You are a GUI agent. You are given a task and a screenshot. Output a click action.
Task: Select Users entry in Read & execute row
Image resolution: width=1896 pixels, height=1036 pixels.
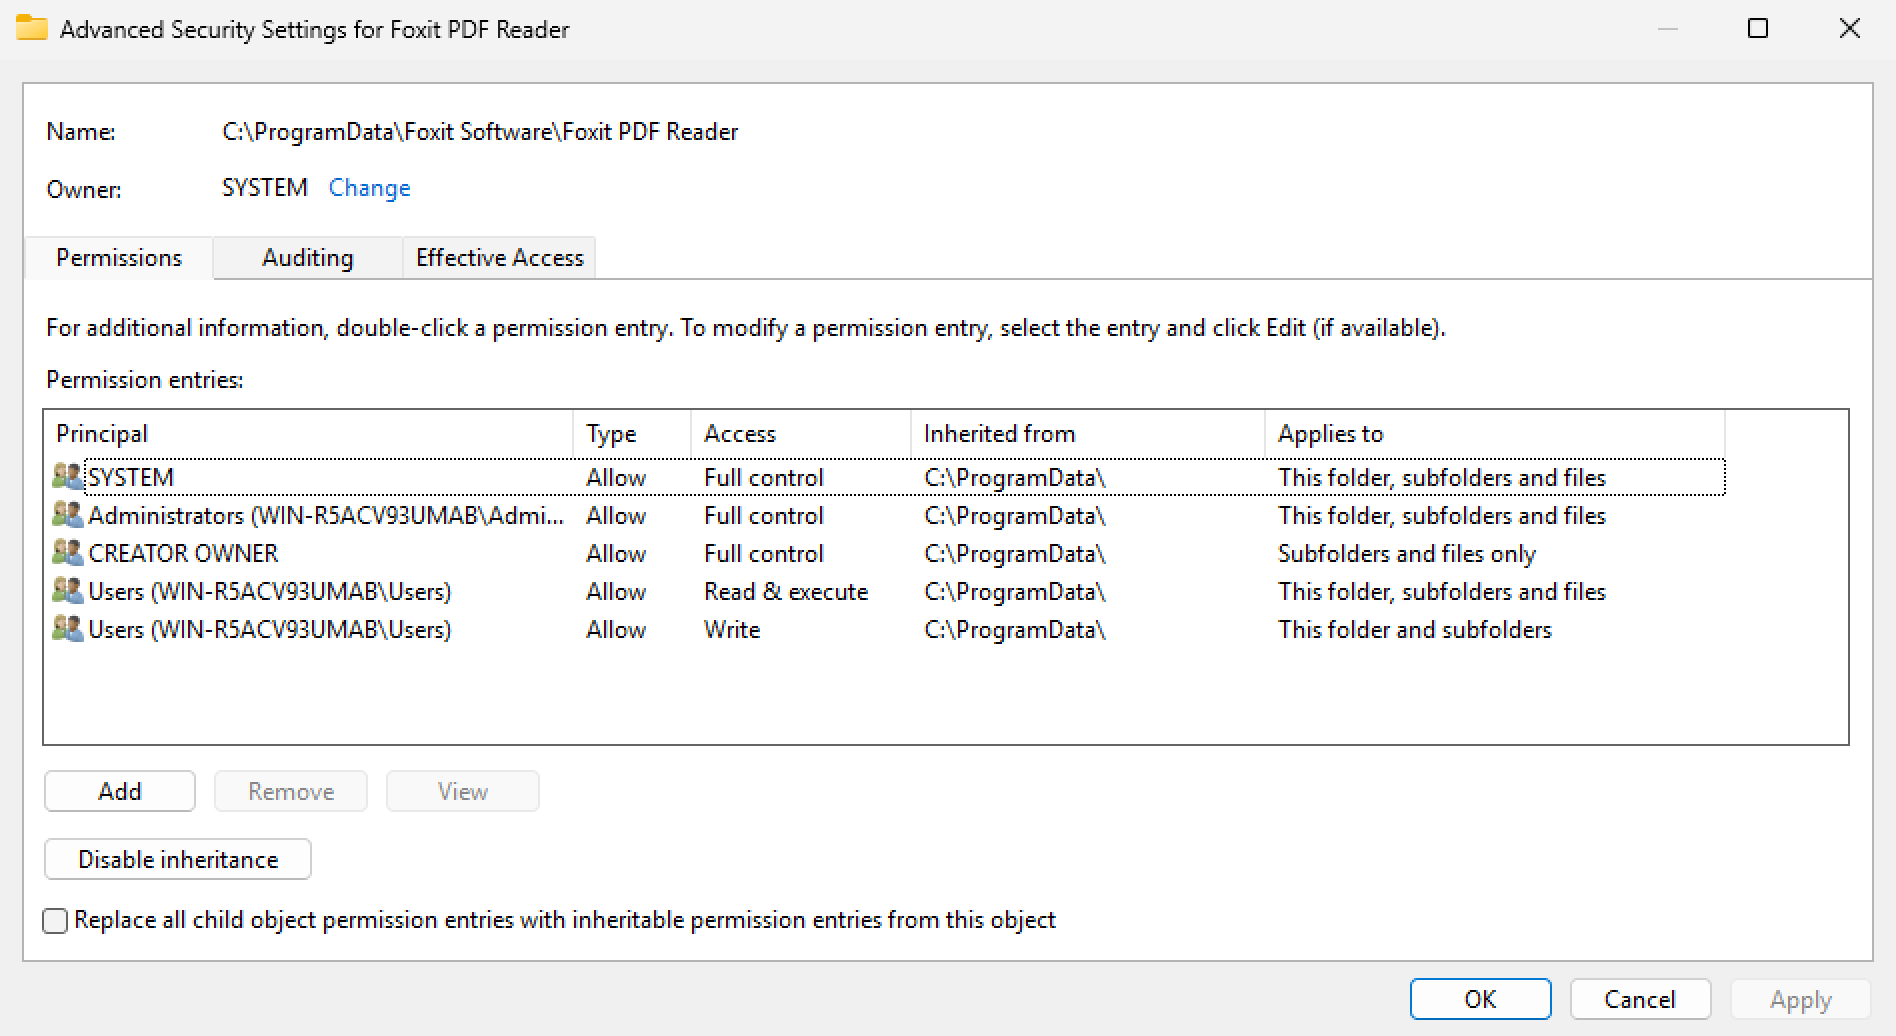click(270, 591)
